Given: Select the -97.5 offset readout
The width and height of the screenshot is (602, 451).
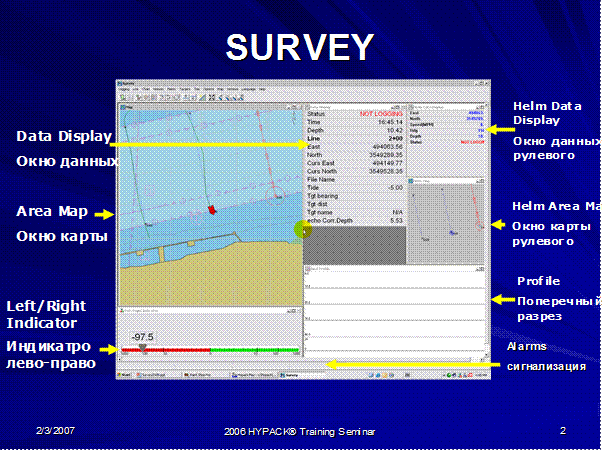Looking at the screenshot, I should click(x=142, y=337).
